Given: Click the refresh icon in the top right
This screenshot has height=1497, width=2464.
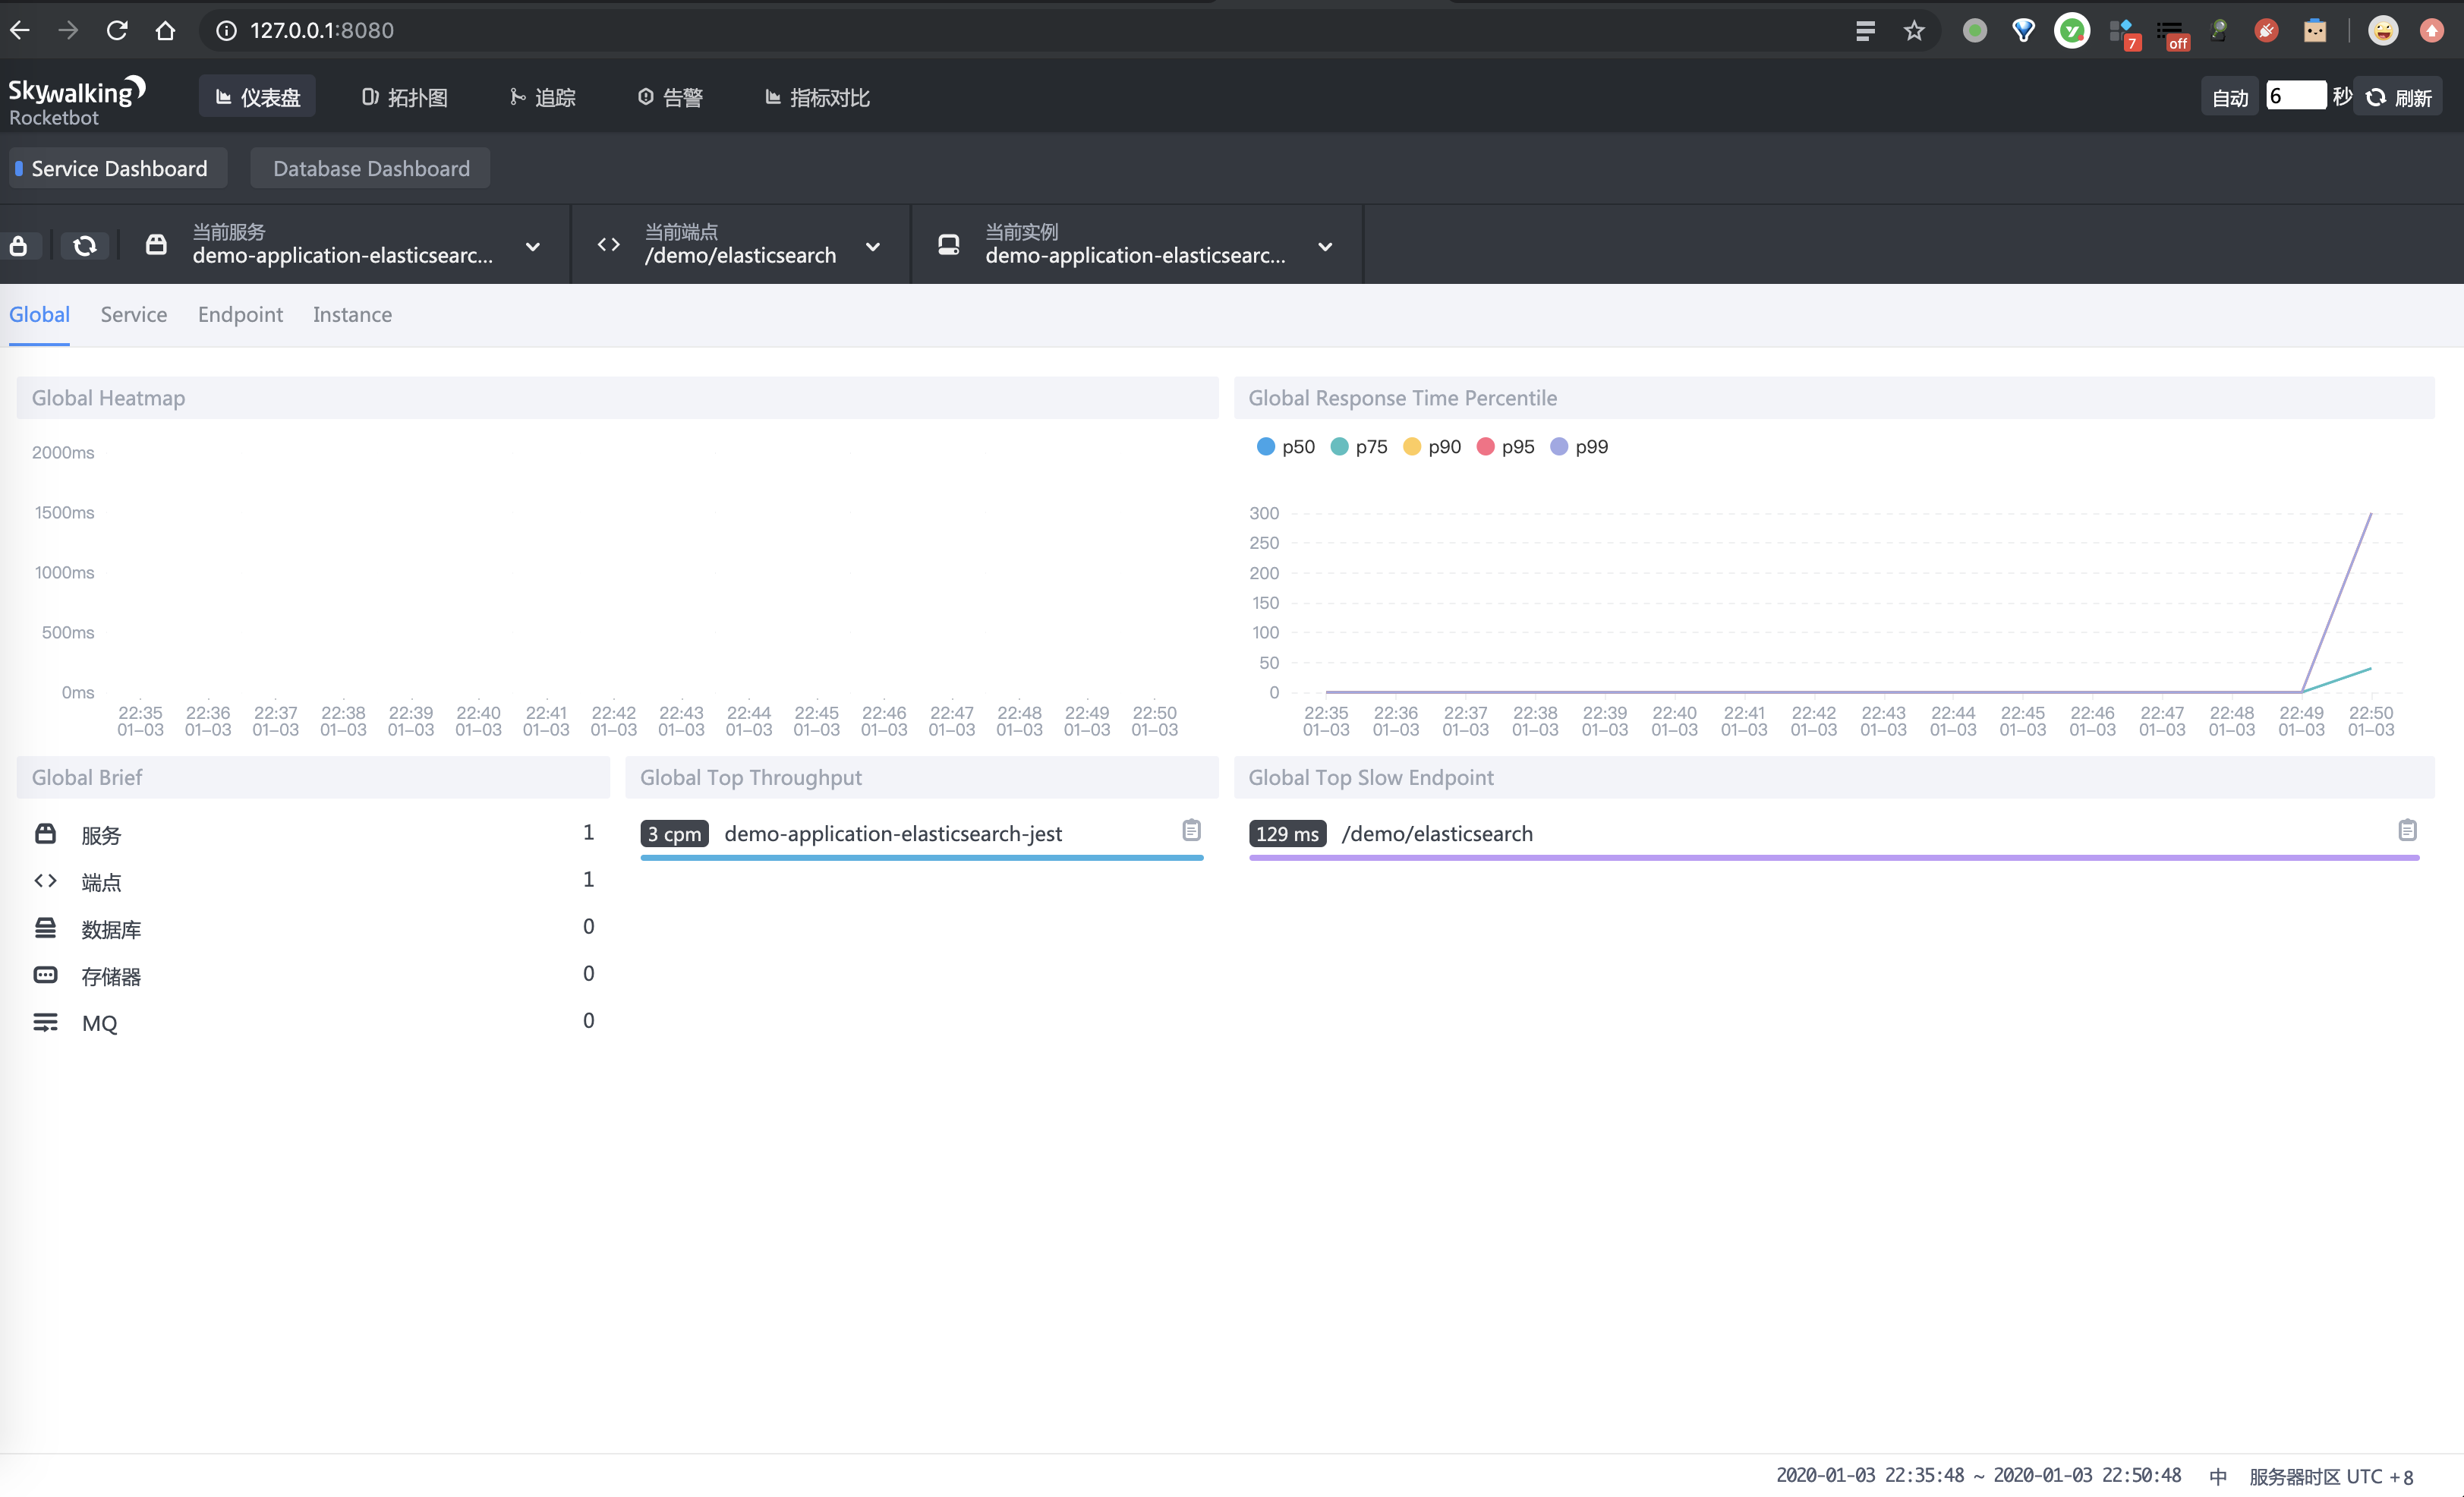Looking at the screenshot, I should [2374, 96].
